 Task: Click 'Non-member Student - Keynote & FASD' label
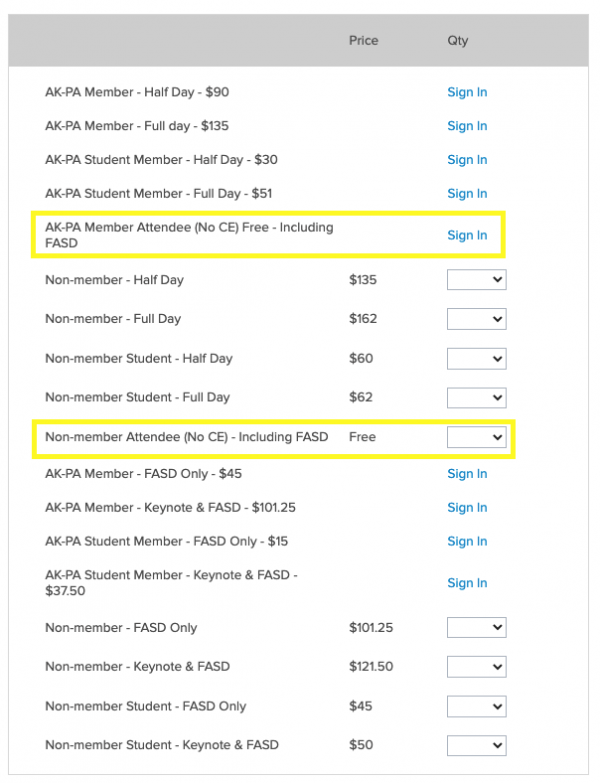click(x=162, y=745)
